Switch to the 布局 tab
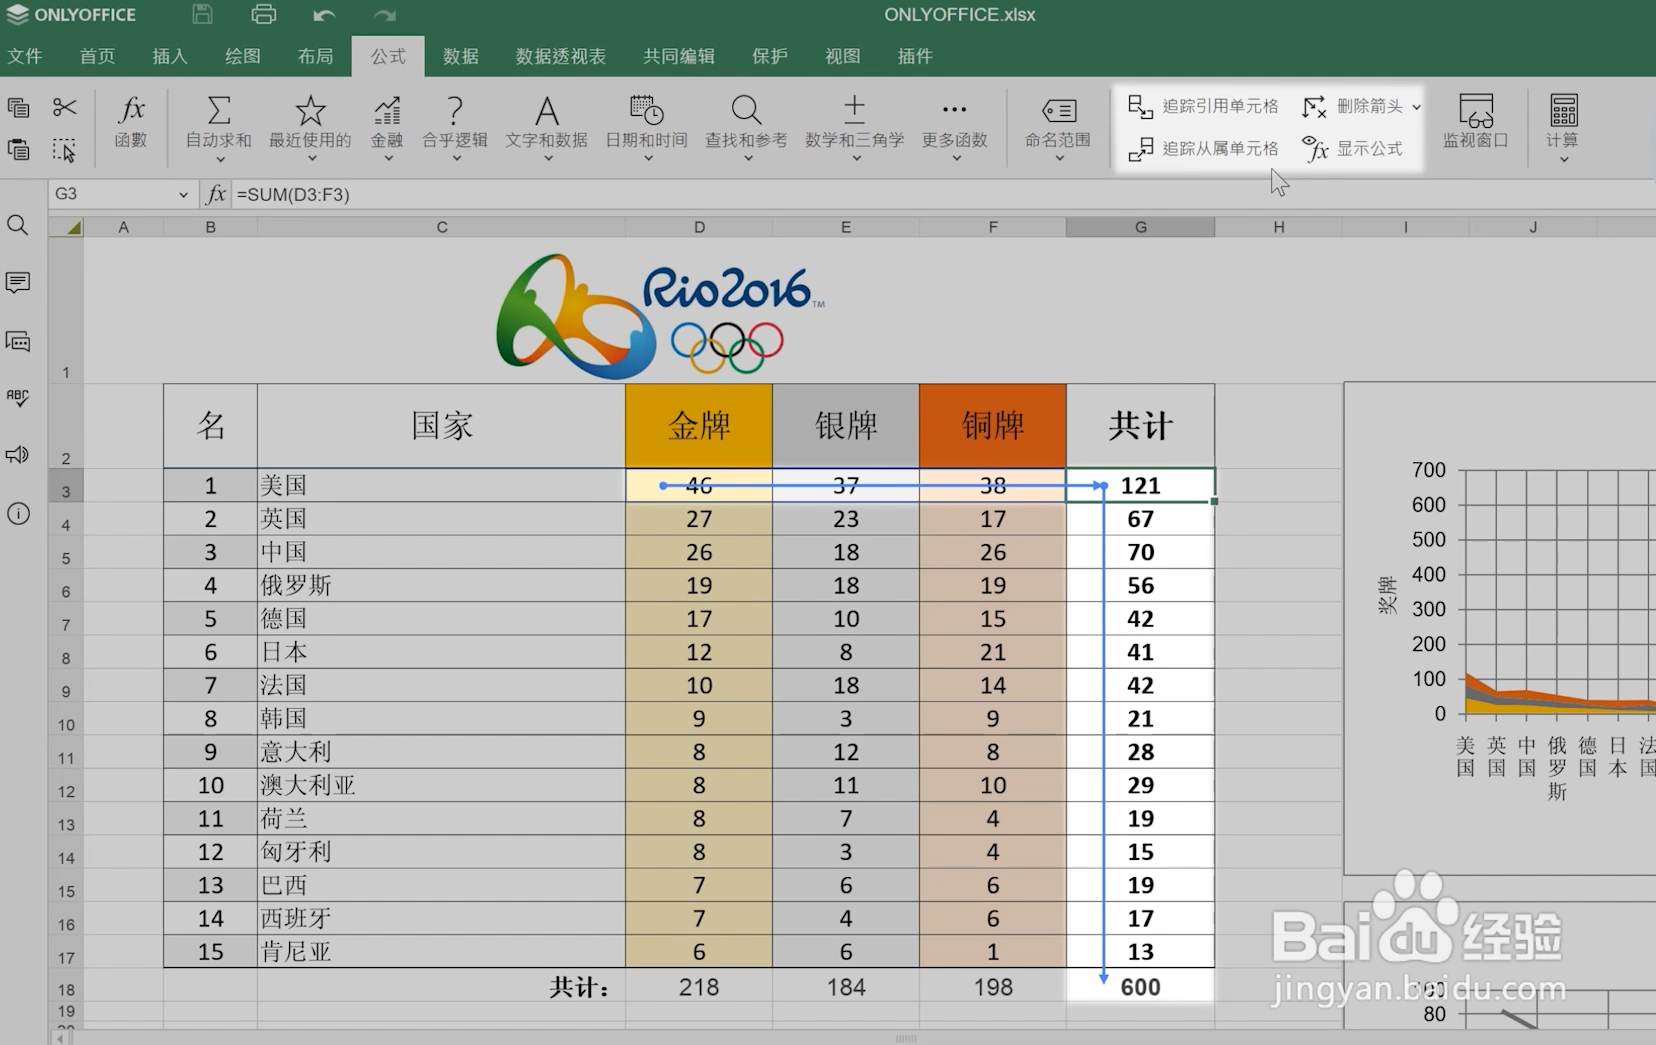The image size is (1656, 1045). coord(315,56)
